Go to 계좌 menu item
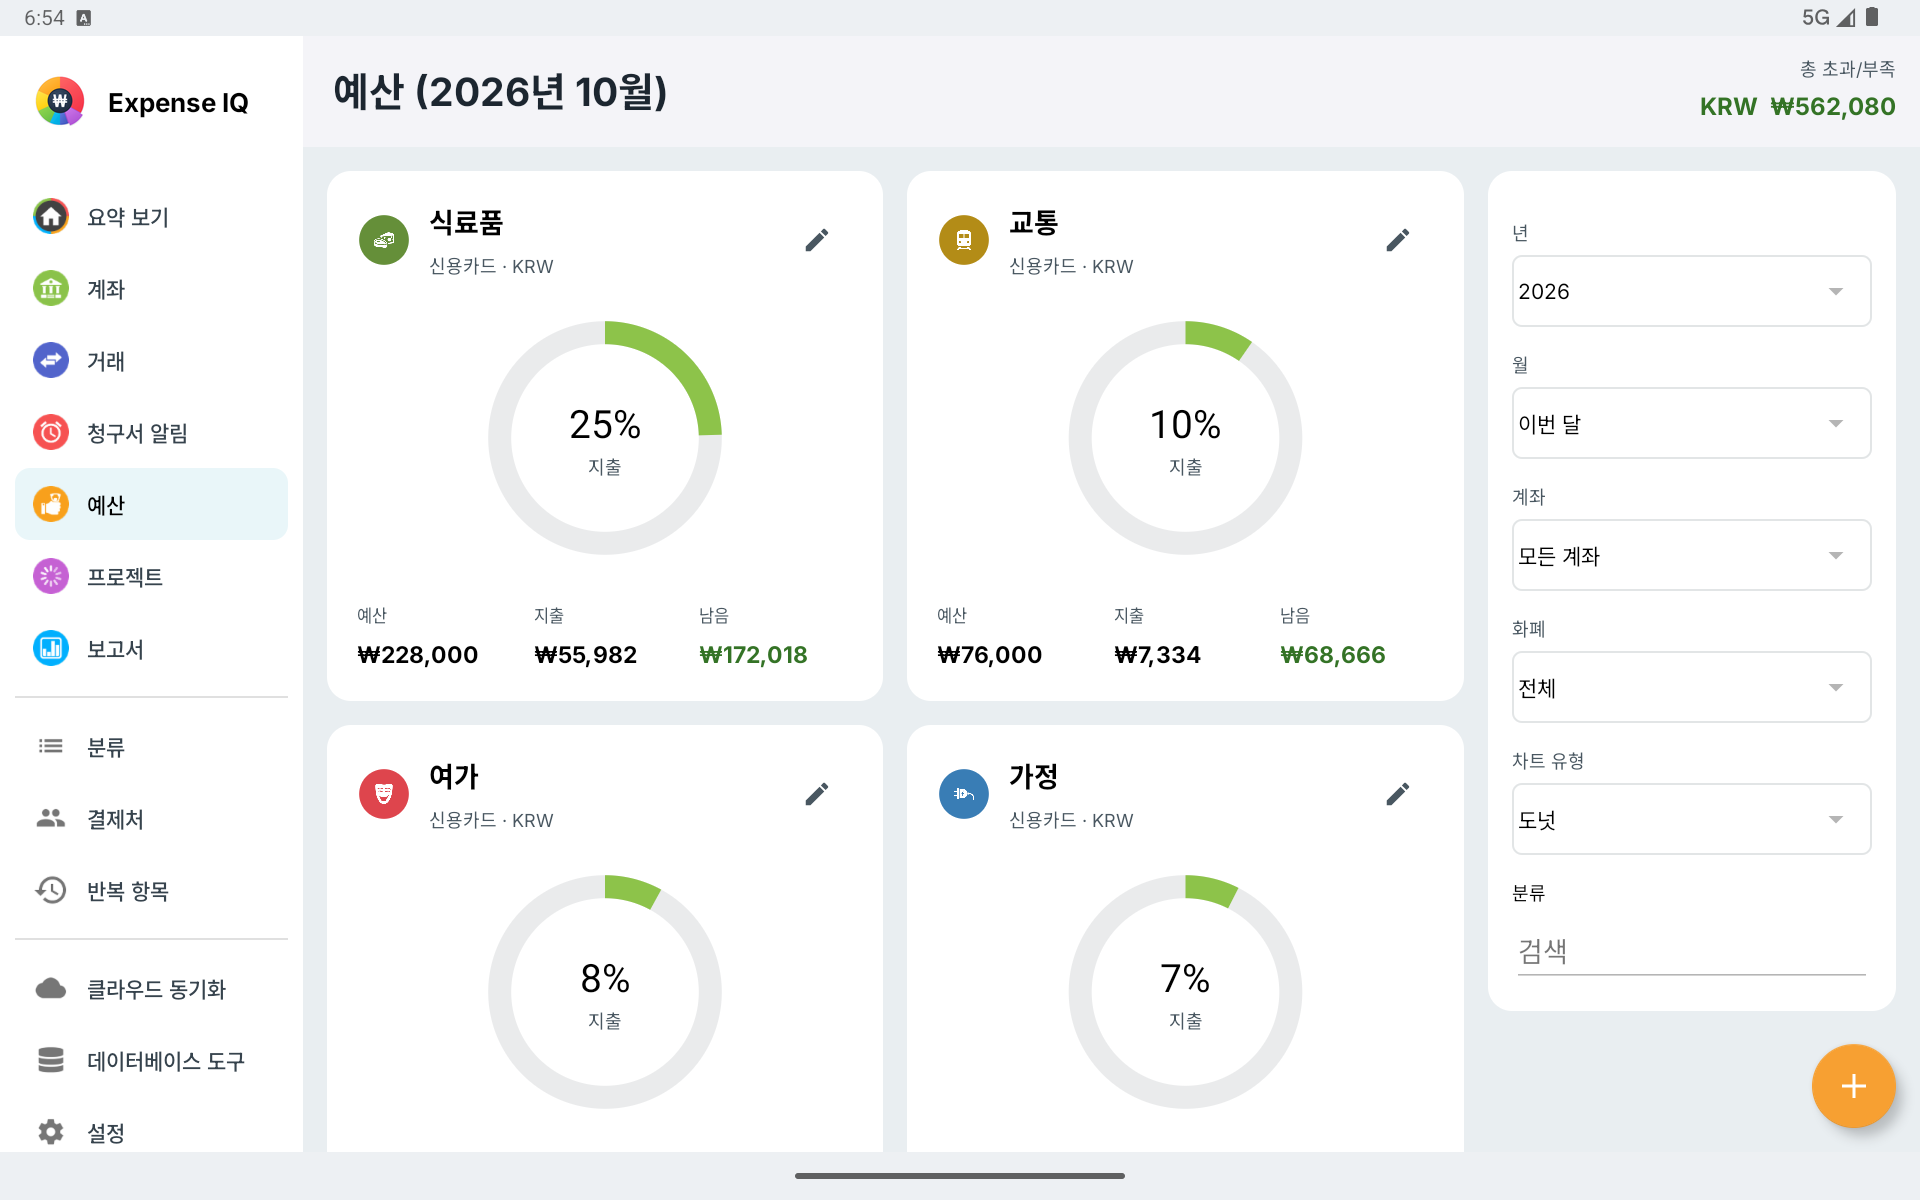The image size is (1920, 1200). 151,288
